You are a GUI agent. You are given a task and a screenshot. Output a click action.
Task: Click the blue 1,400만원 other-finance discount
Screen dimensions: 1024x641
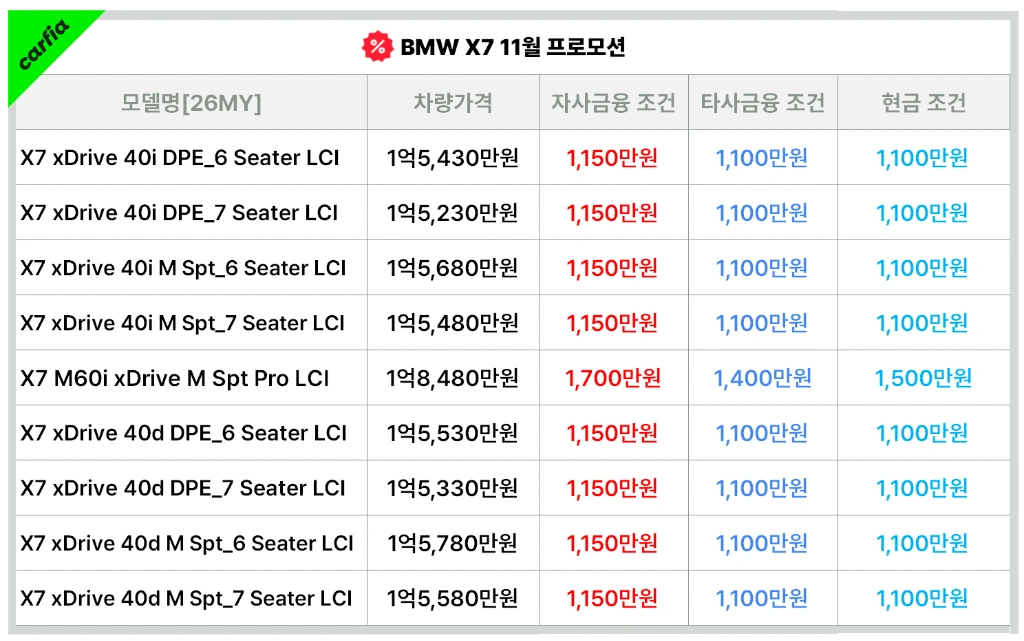(x=762, y=378)
